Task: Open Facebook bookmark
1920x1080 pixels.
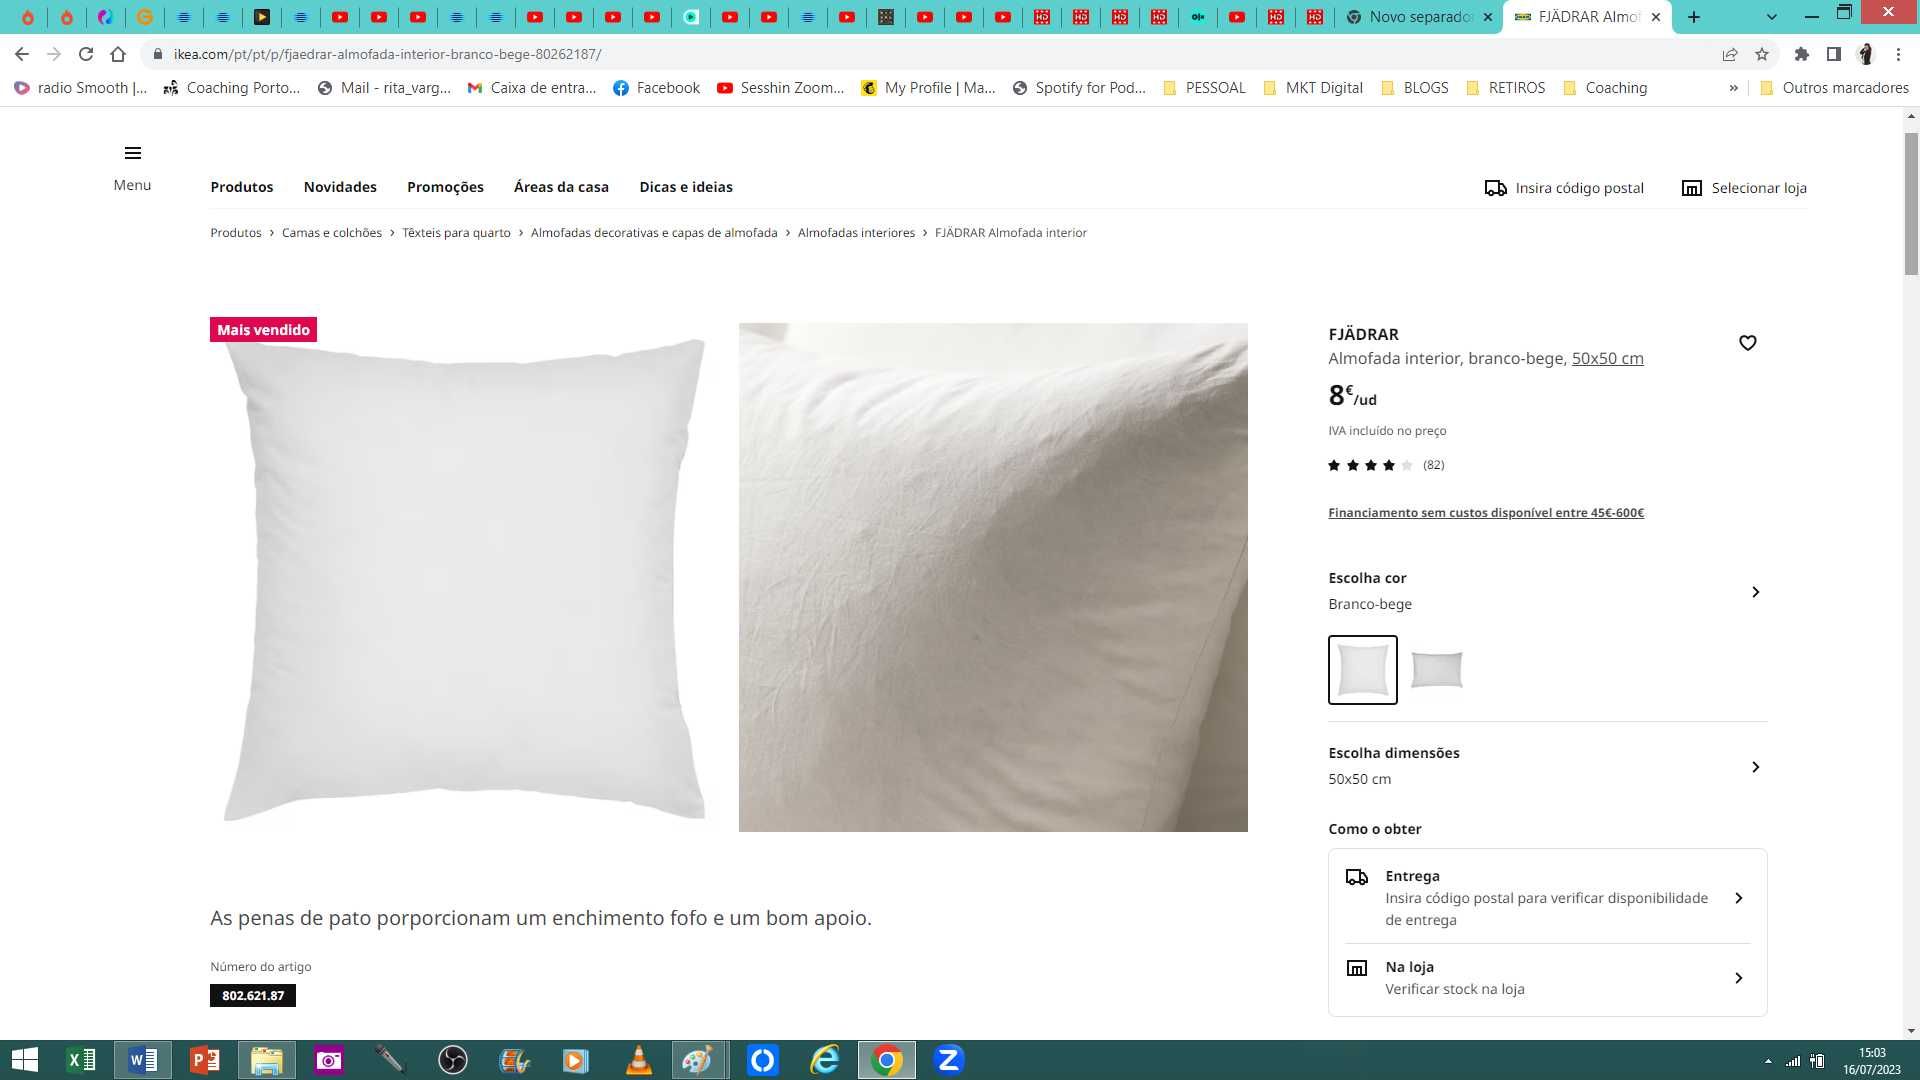Action: (x=656, y=88)
